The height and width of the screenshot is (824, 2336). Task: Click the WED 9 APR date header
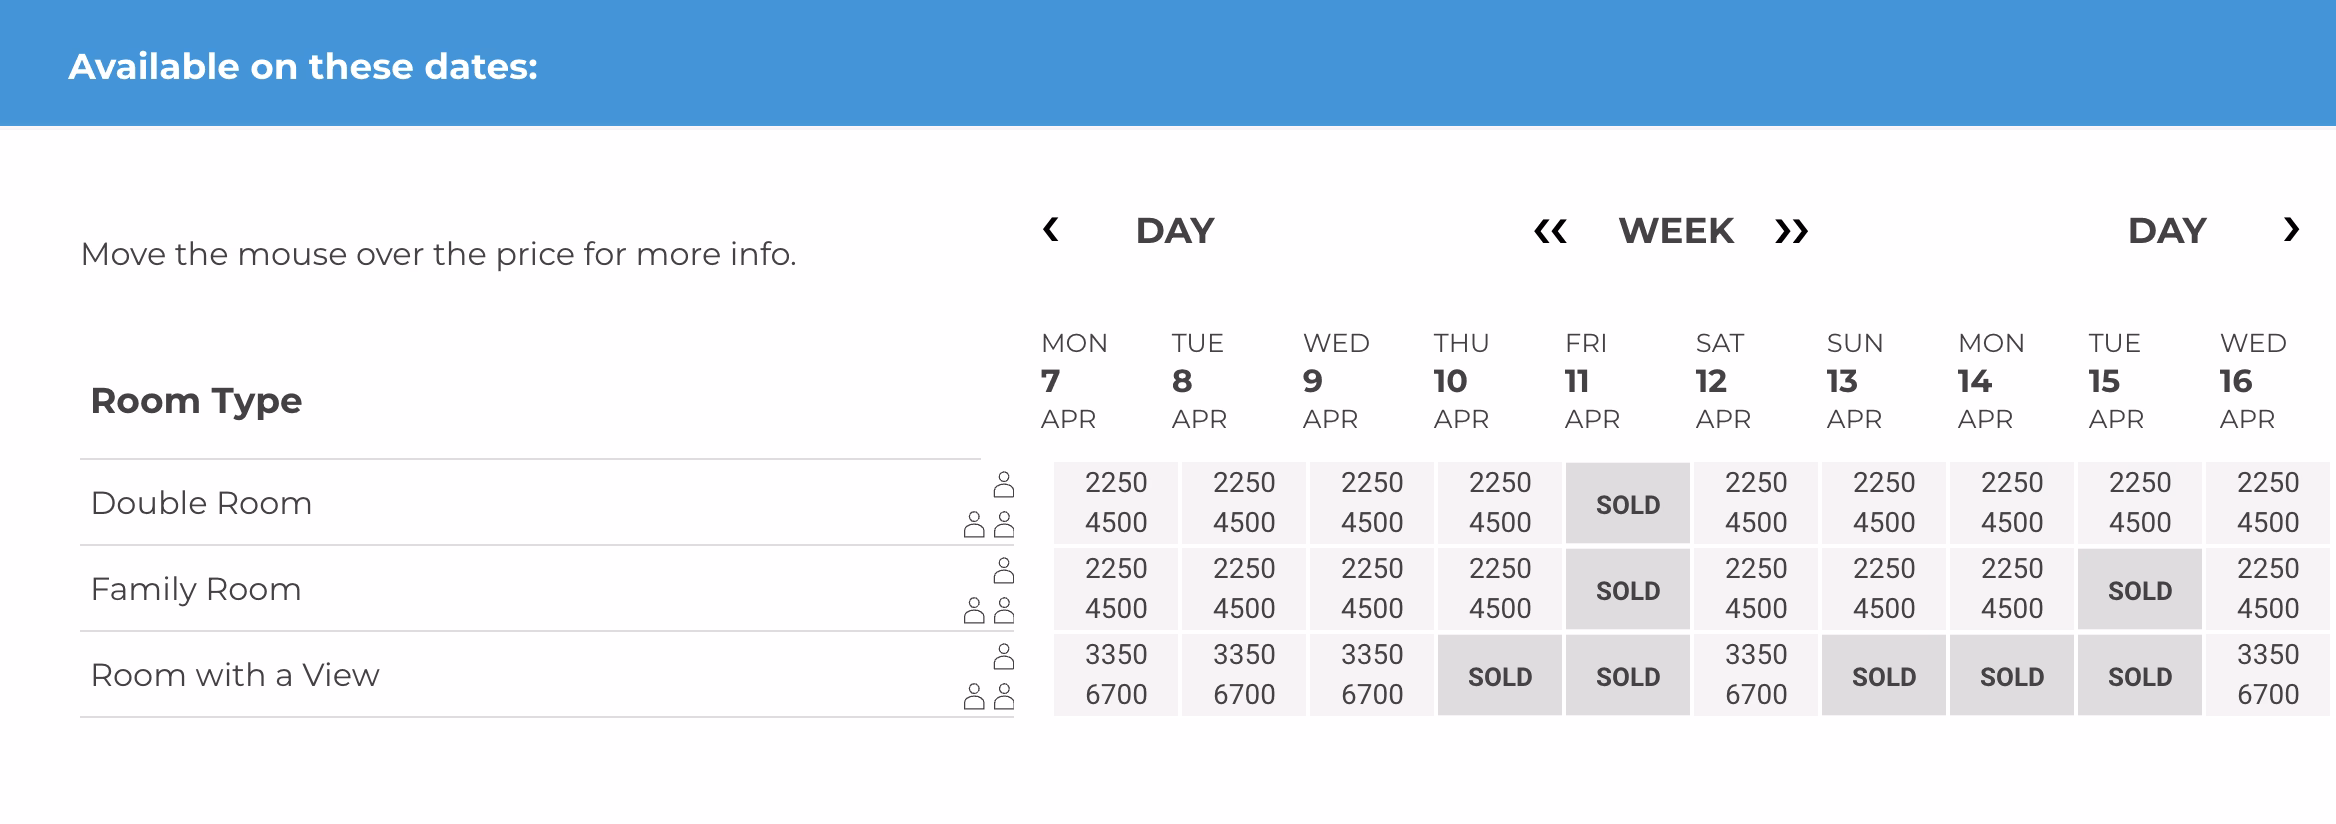pos(1336,381)
